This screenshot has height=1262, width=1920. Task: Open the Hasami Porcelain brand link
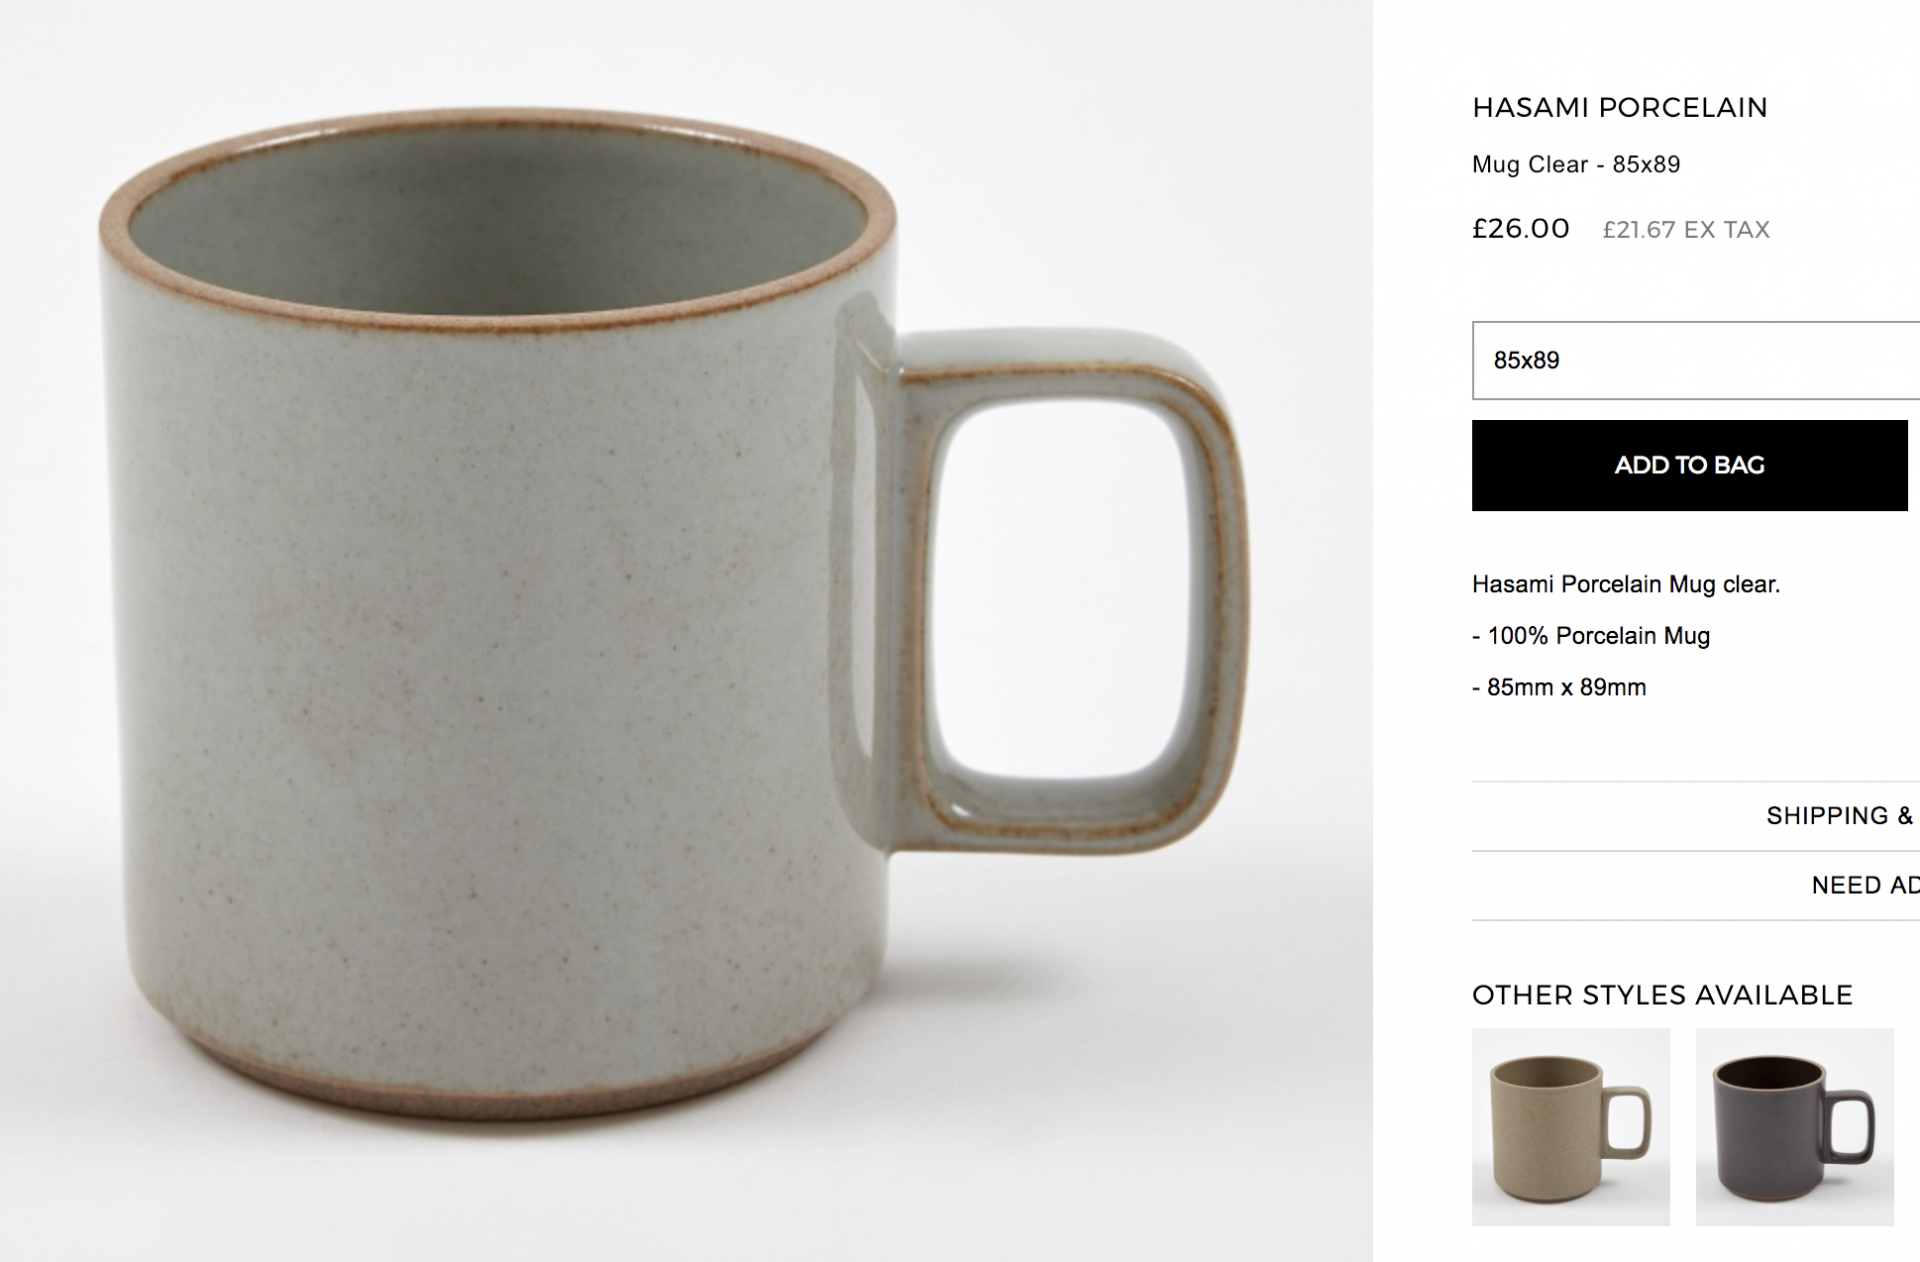point(1619,107)
